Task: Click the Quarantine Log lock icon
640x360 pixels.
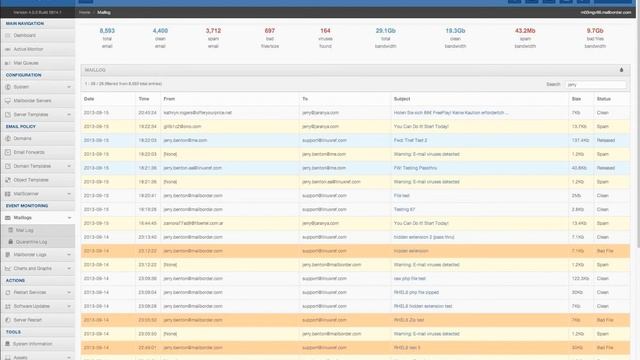Action: pyautogui.click(x=11, y=242)
